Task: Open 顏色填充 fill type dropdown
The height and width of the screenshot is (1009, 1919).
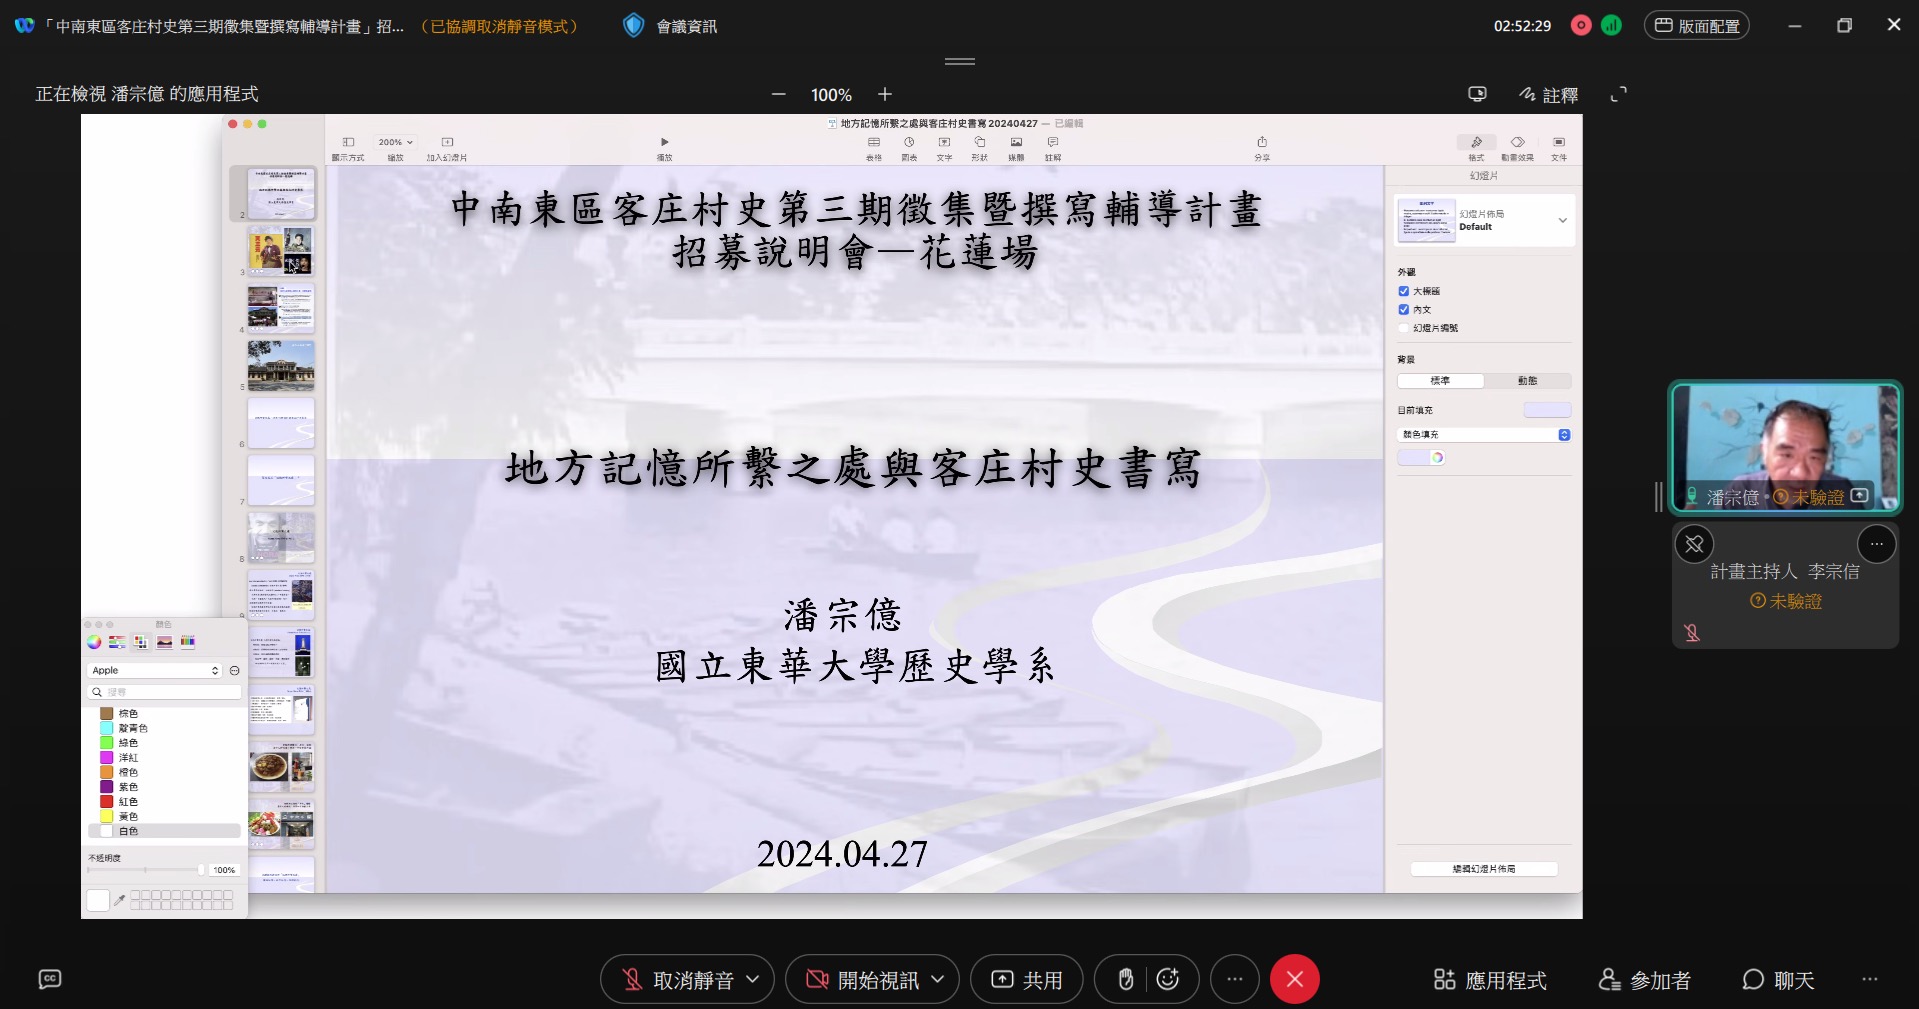Action: (1484, 435)
